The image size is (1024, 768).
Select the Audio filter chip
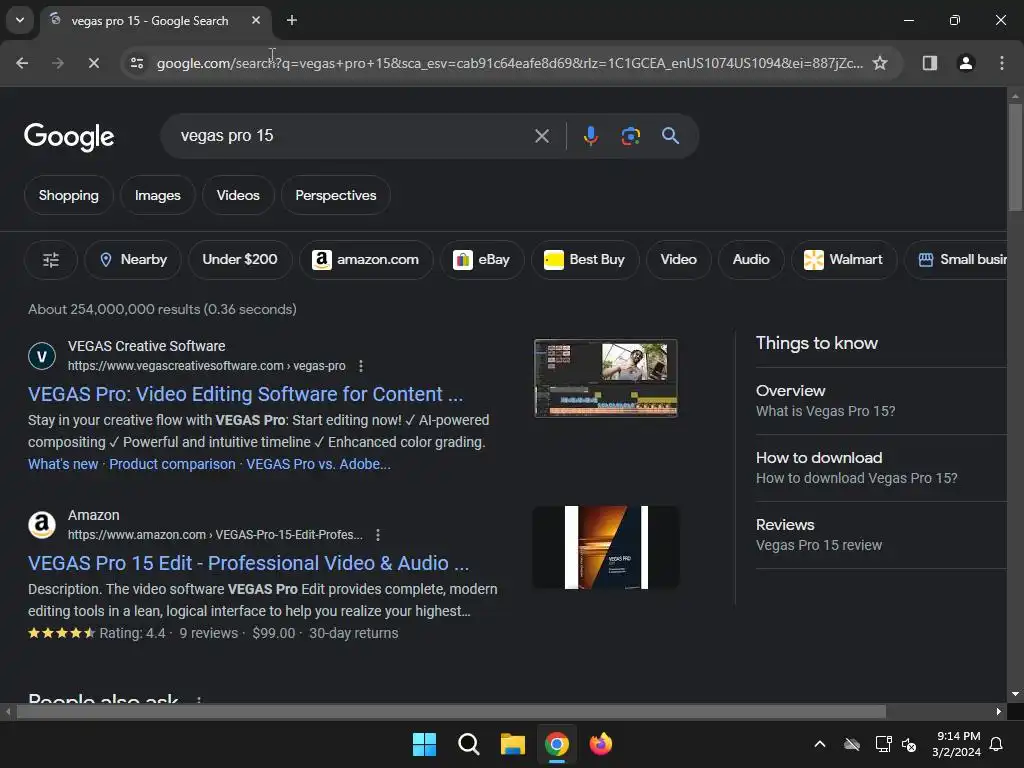pyautogui.click(x=751, y=260)
